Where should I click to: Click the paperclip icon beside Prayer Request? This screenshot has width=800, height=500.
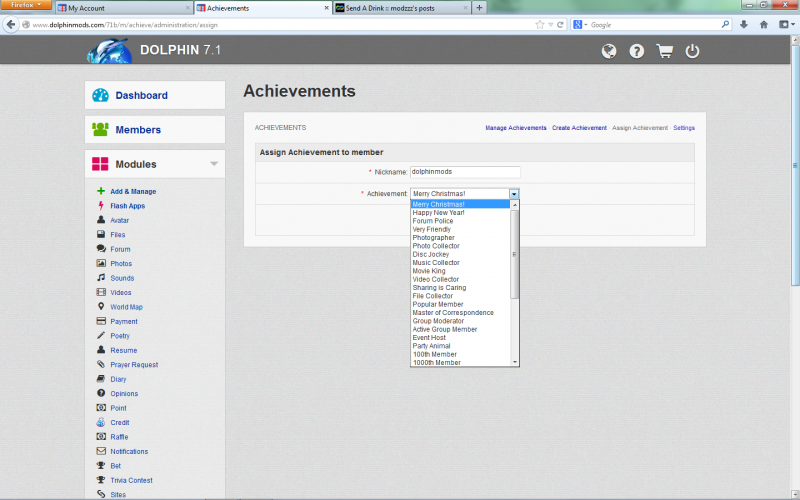pos(101,364)
